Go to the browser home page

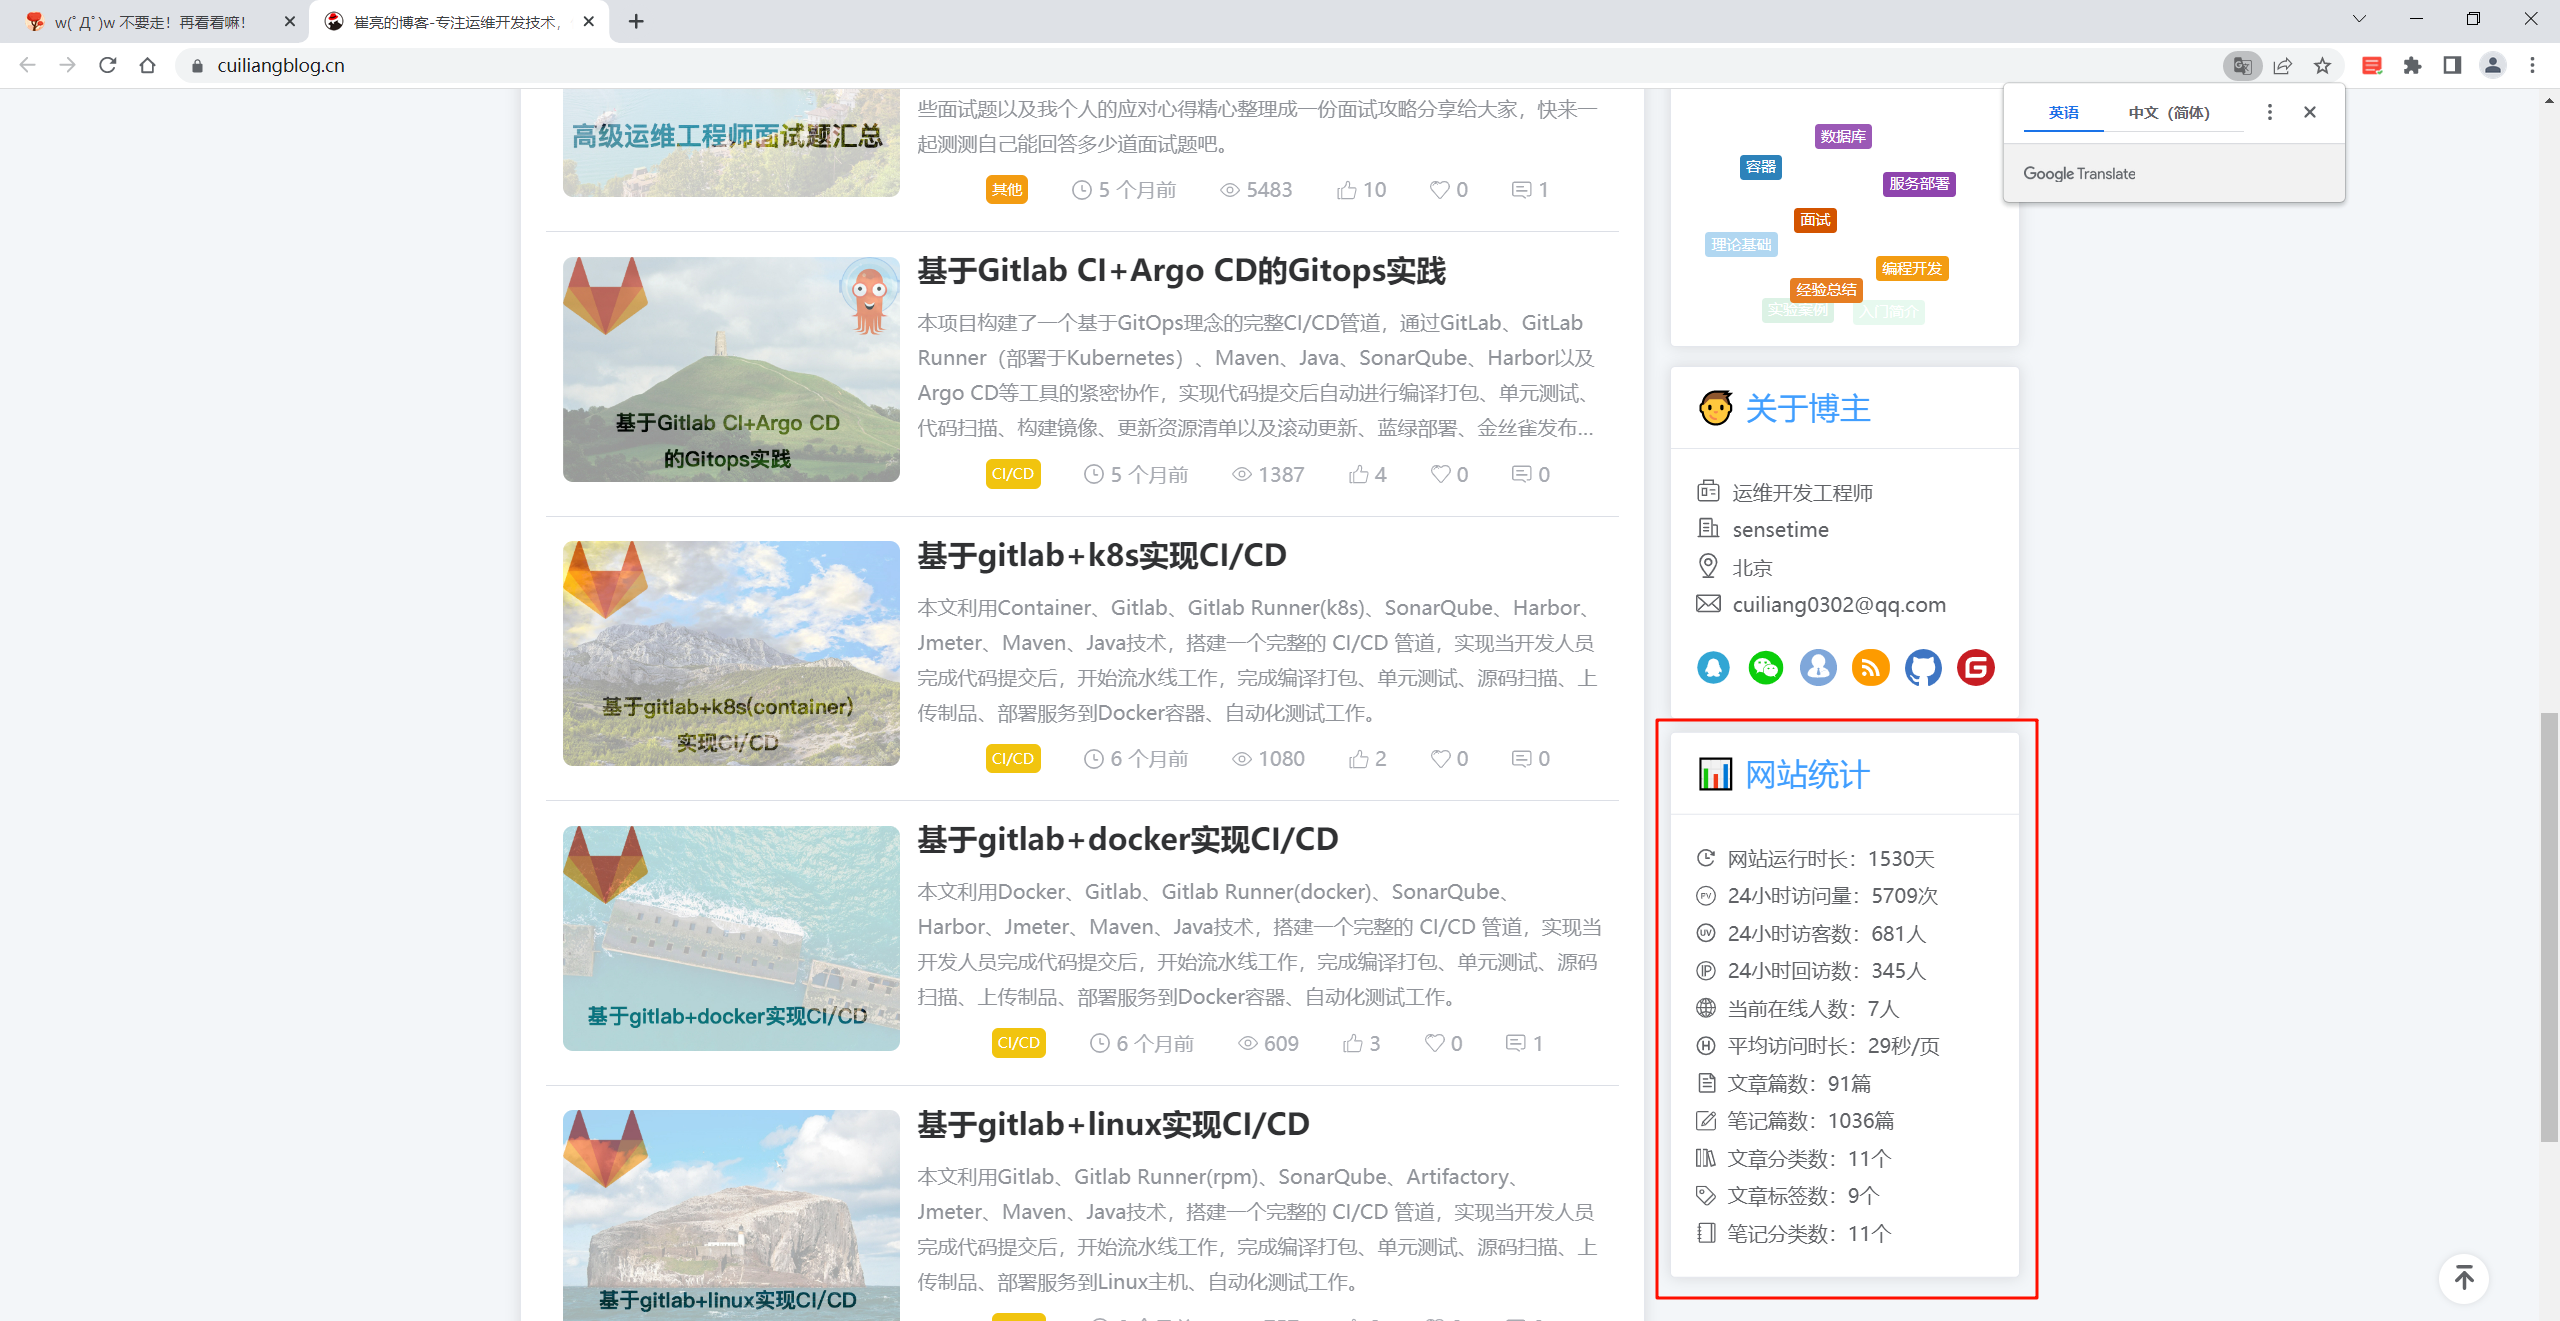(x=147, y=65)
